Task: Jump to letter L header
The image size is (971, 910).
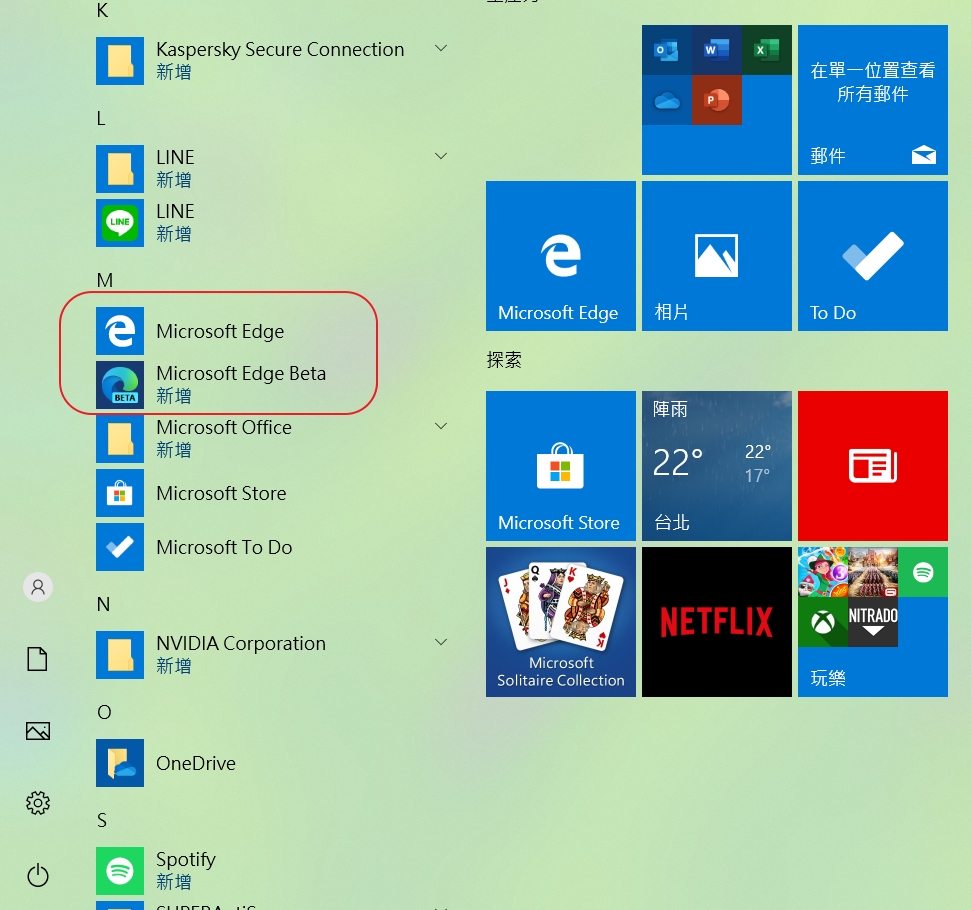Action: click(101, 118)
